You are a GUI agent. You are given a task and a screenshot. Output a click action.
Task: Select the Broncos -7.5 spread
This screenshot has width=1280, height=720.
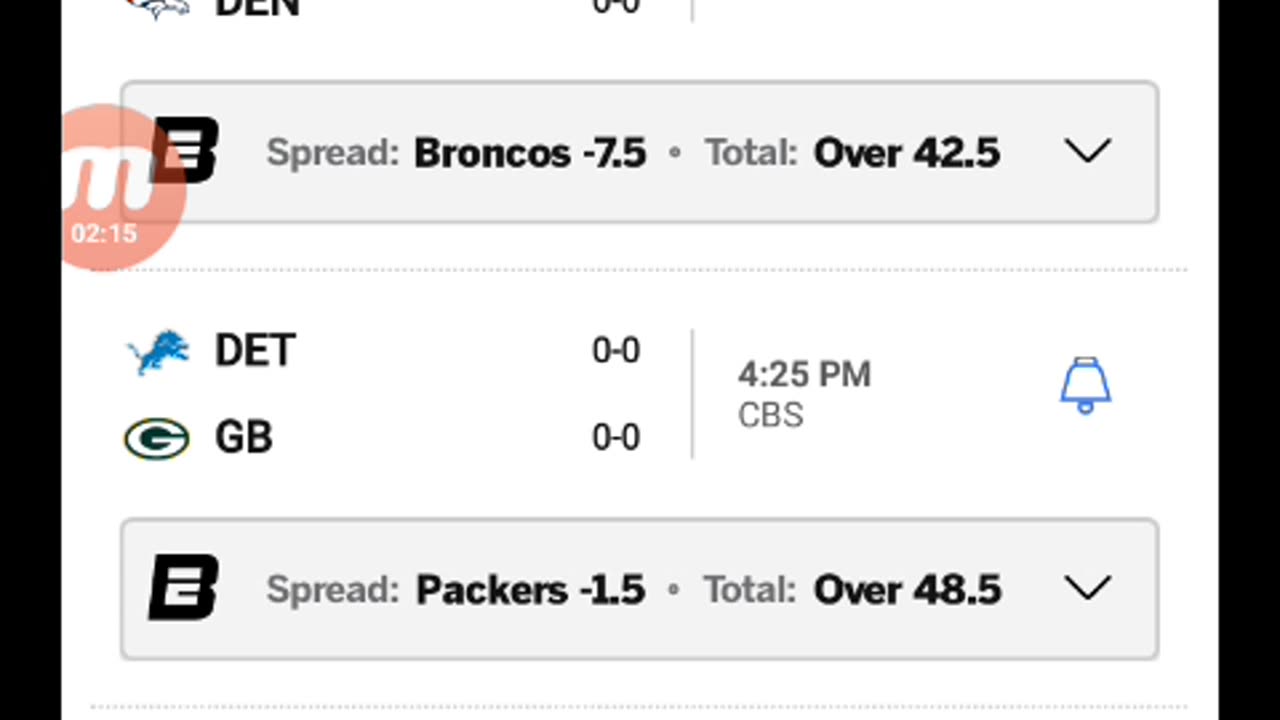tap(530, 153)
